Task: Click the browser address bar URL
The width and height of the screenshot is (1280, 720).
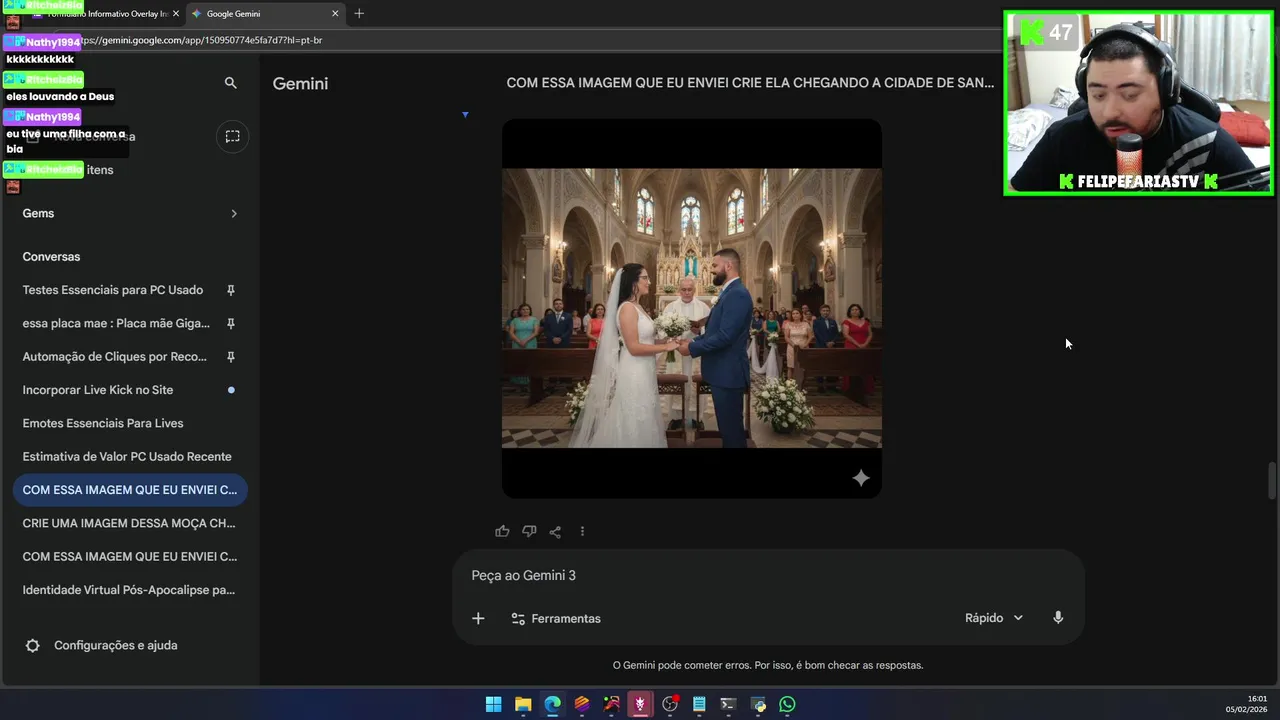Action: coord(200,40)
